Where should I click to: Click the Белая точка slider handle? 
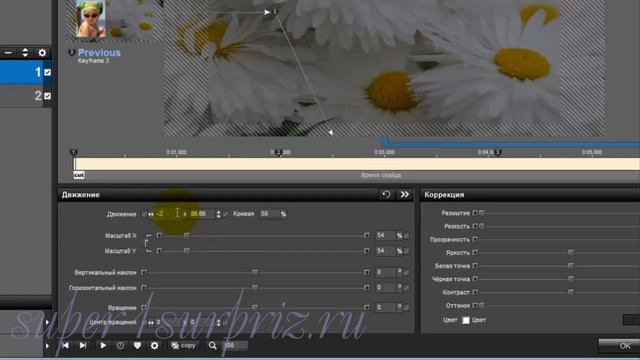pyautogui.click(x=571, y=266)
